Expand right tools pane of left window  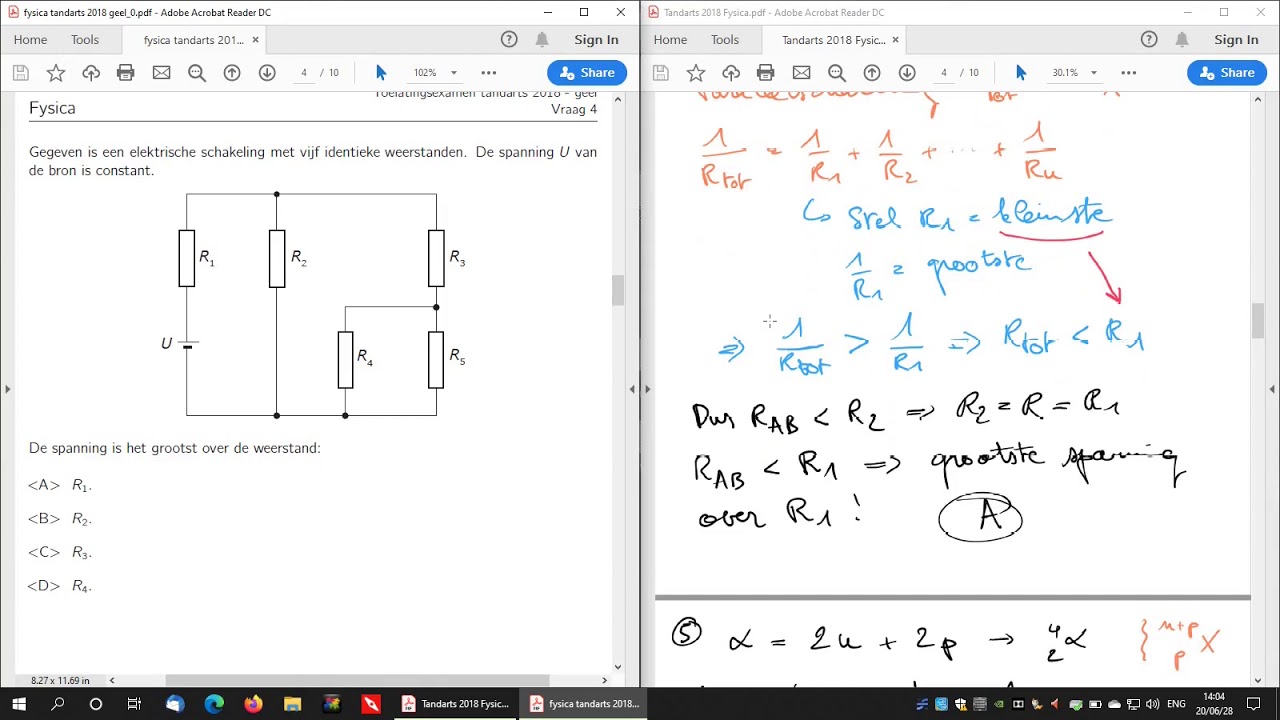click(632, 389)
